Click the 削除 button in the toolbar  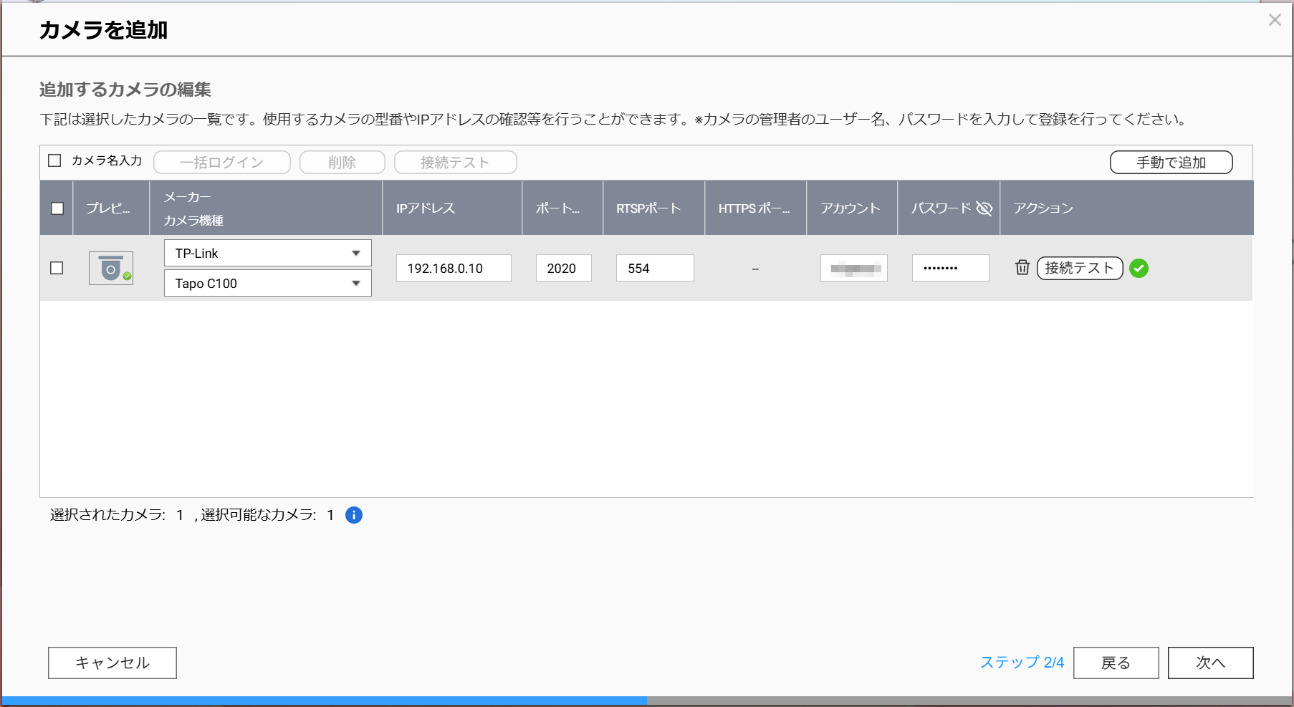342,162
